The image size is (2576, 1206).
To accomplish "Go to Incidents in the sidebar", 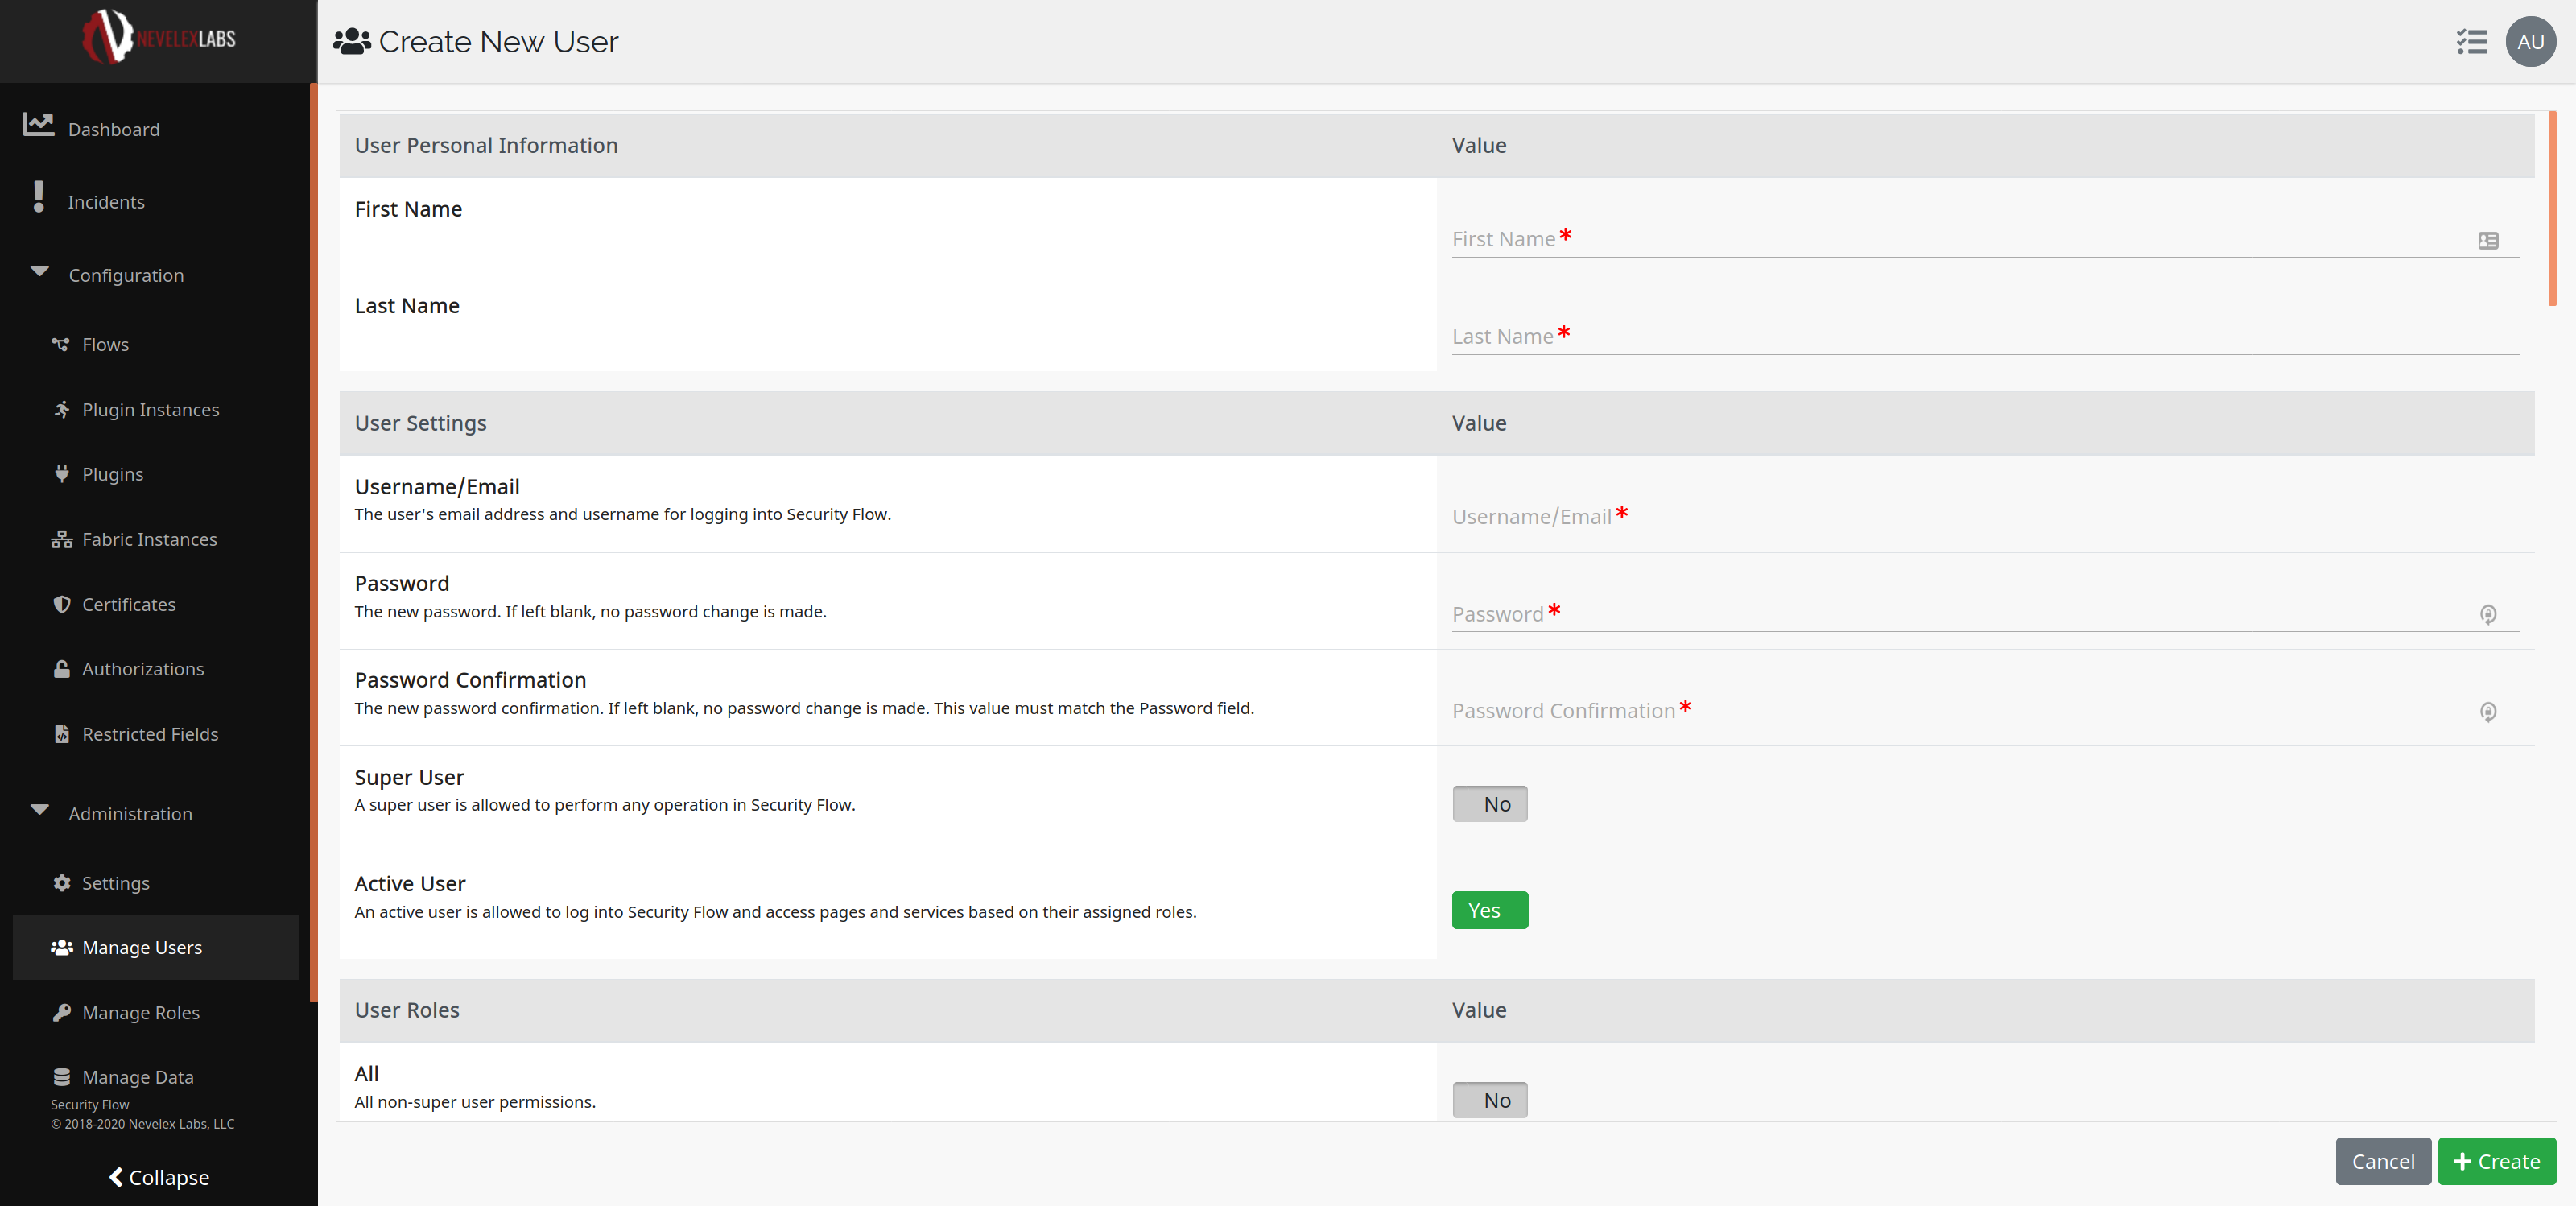I will tap(106, 202).
